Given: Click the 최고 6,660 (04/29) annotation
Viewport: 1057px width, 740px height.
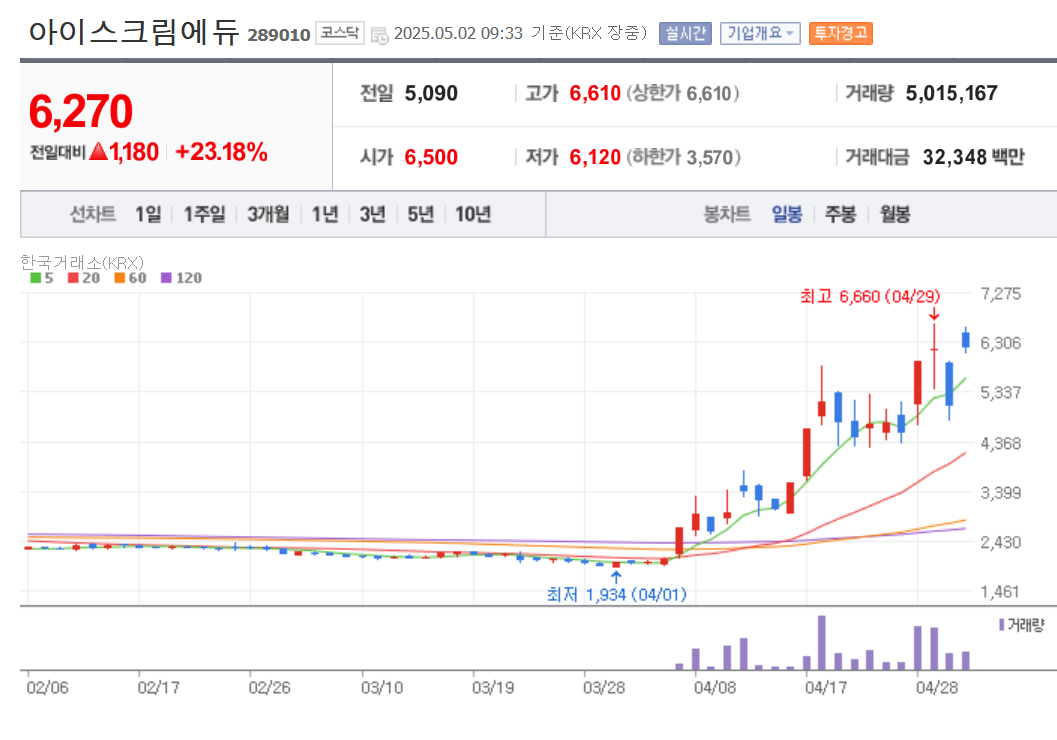Looking at the screenshot, I should pos(870,297).
